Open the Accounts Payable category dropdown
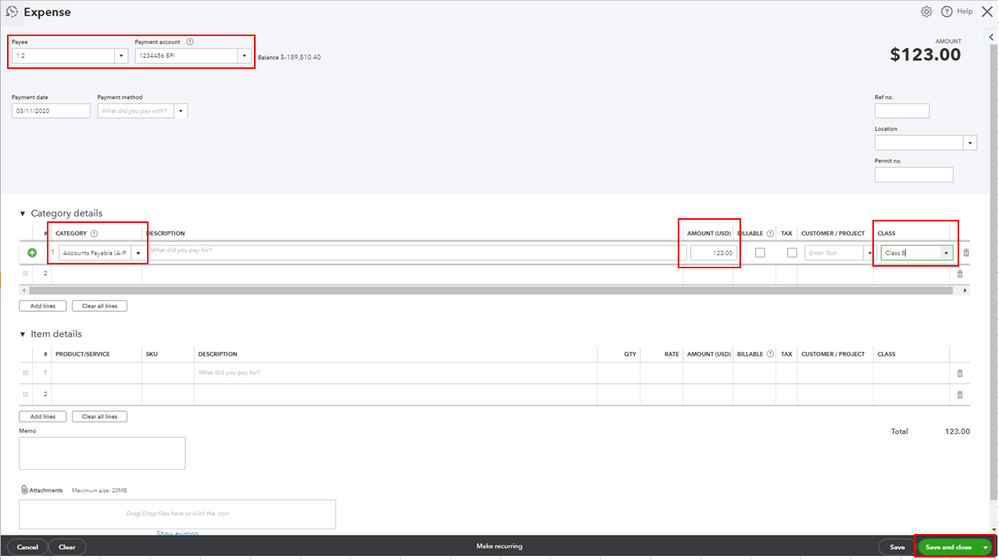999x560 pixels. [x=138, y=253]
